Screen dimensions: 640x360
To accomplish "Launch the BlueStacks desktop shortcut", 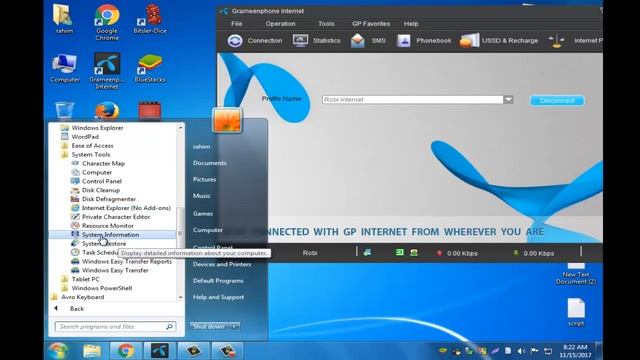I will click(x=150, y=68).
